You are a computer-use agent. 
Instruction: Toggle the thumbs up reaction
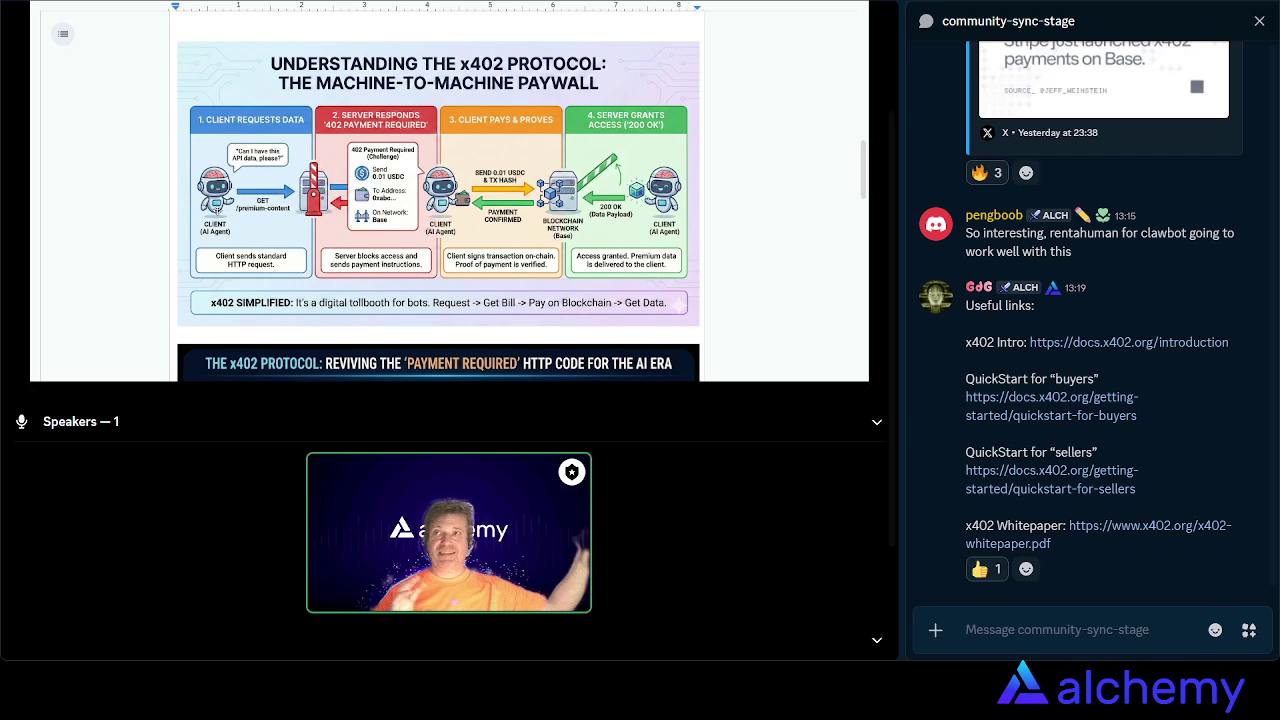pos(986,569)
